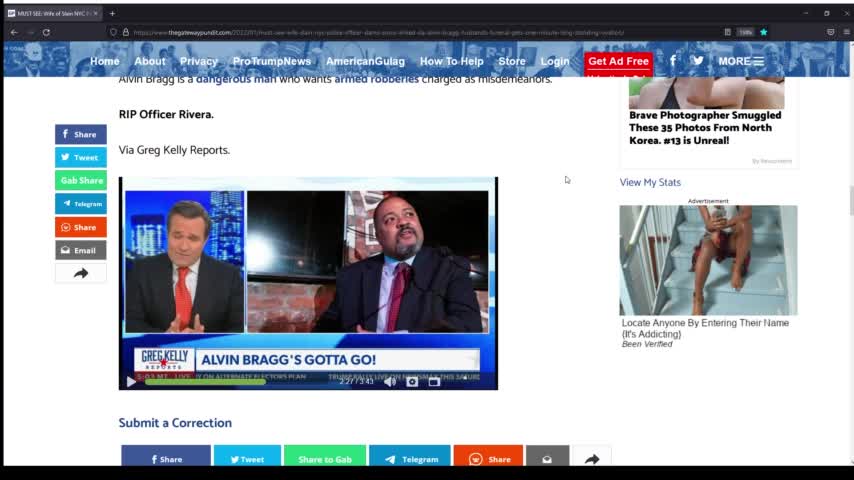The height and width of the screenshot is (480, 854).
Task: Reload the current page
Action: [x=46, y=32]
